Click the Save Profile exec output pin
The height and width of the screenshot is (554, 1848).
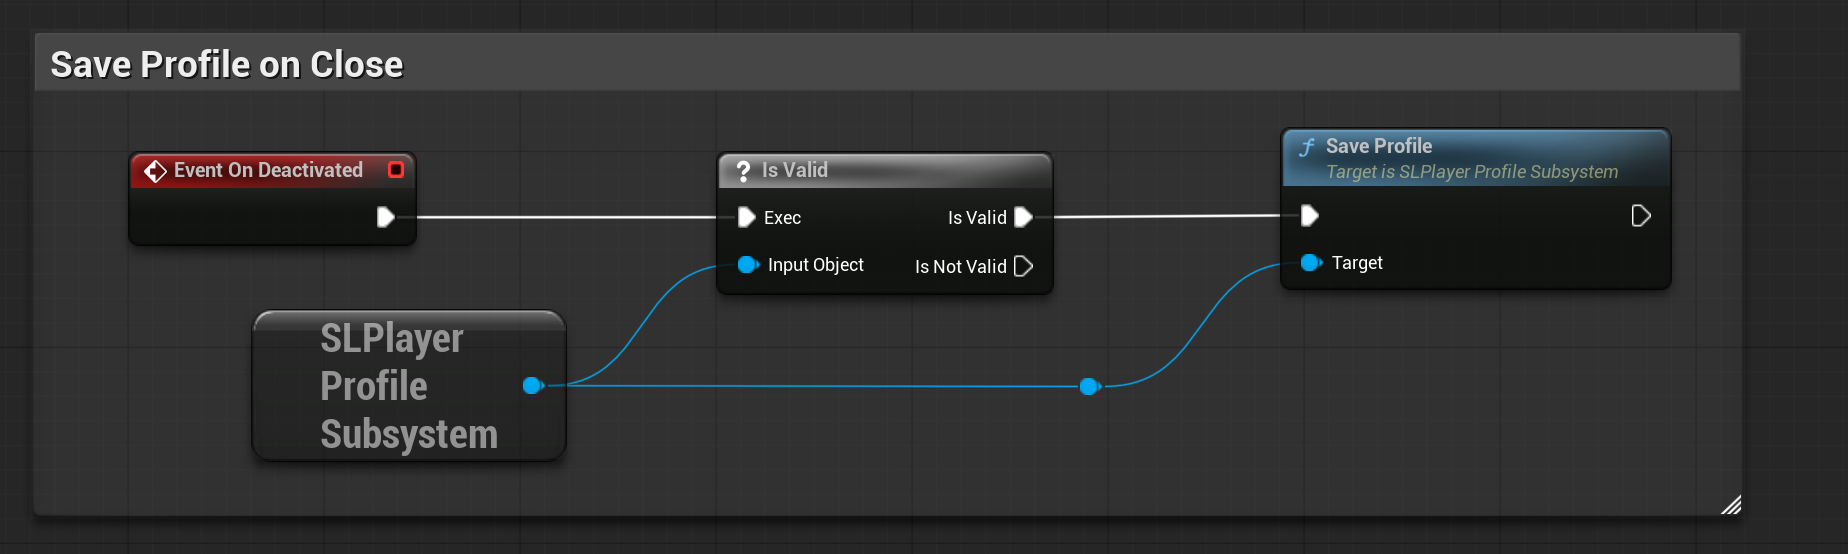tap(1641, 215)
